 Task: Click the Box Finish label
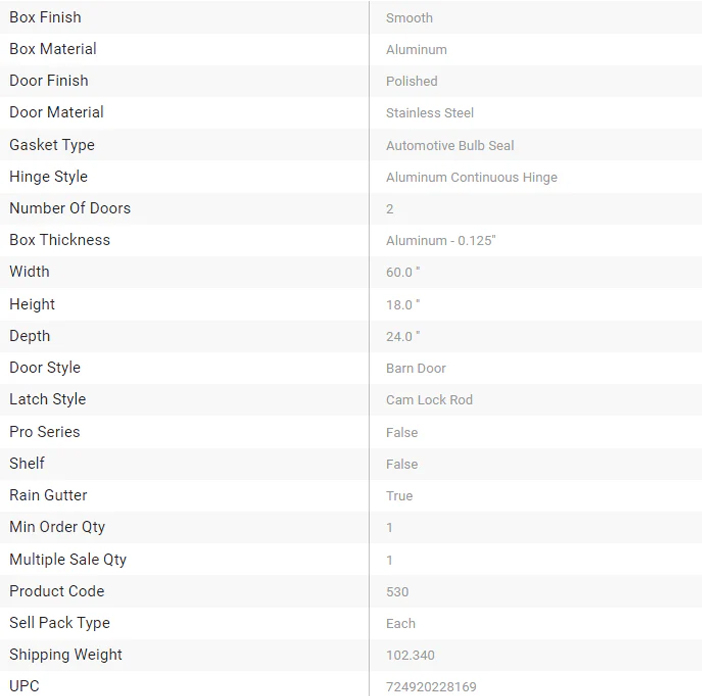coord(45,17)
